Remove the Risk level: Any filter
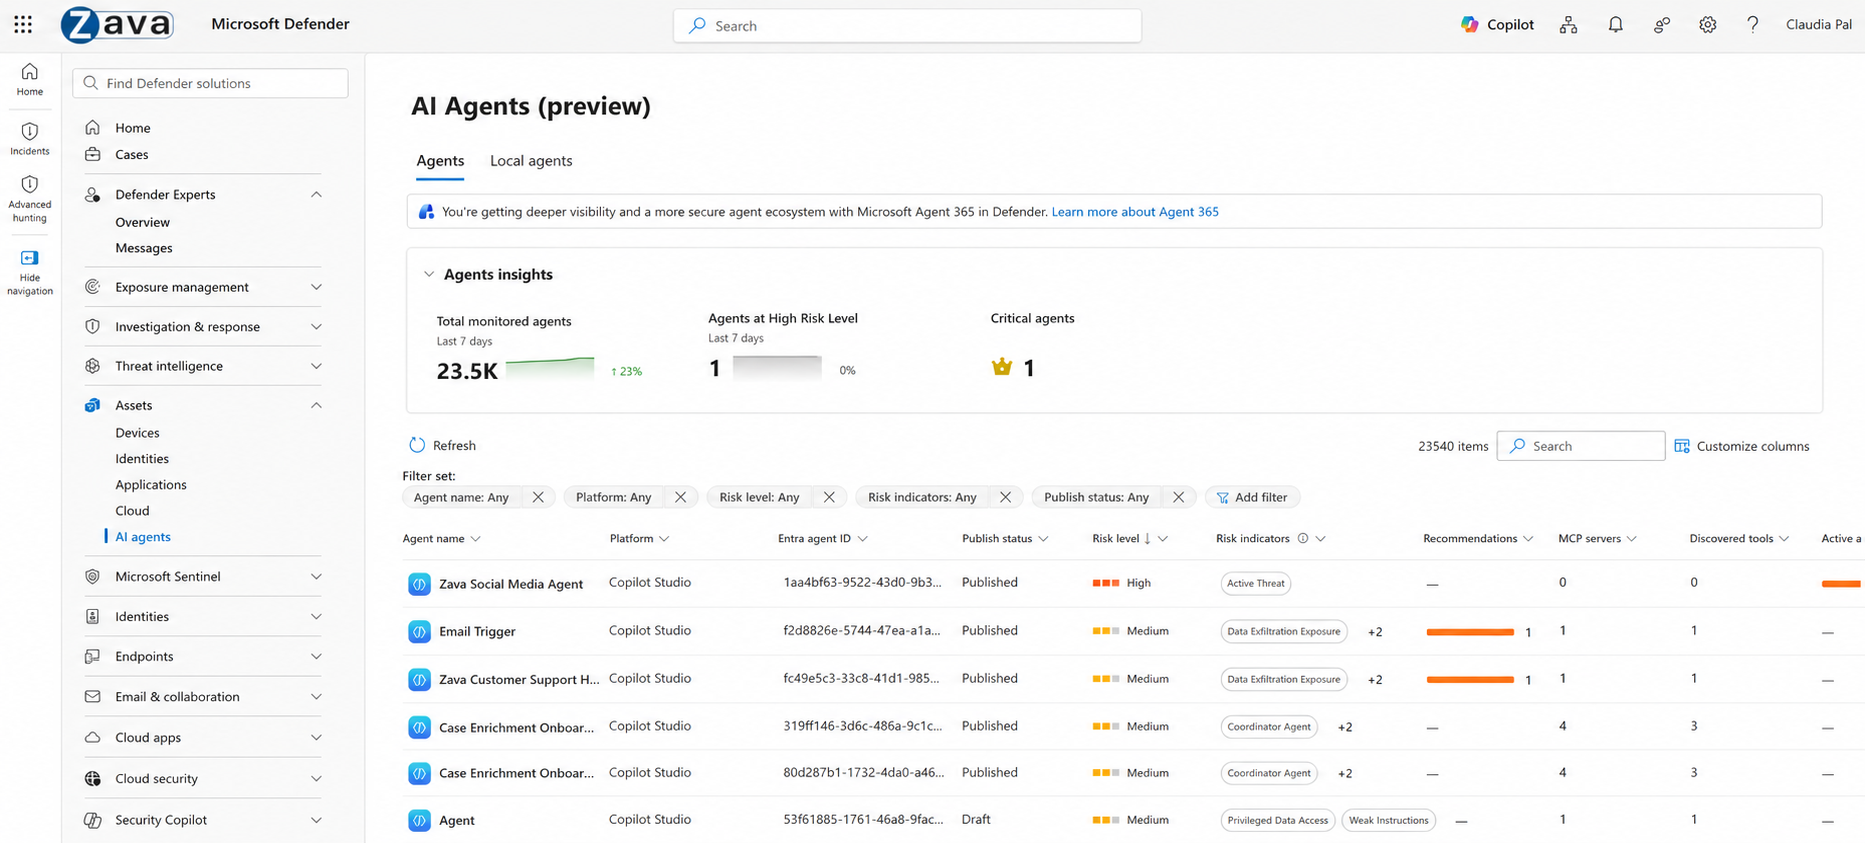The image size is (1865, 843). 829,497
